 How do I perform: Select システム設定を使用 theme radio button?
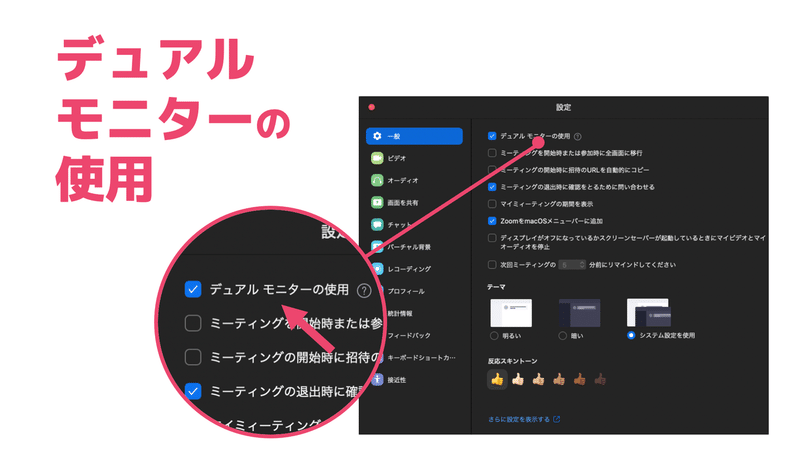coord(631,335)
